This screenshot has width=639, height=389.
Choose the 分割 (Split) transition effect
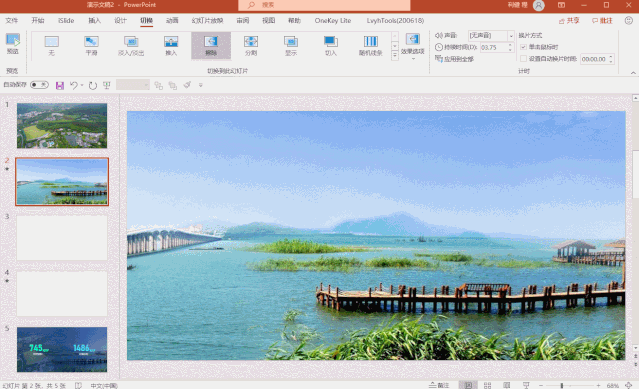(x=251, y=45)
